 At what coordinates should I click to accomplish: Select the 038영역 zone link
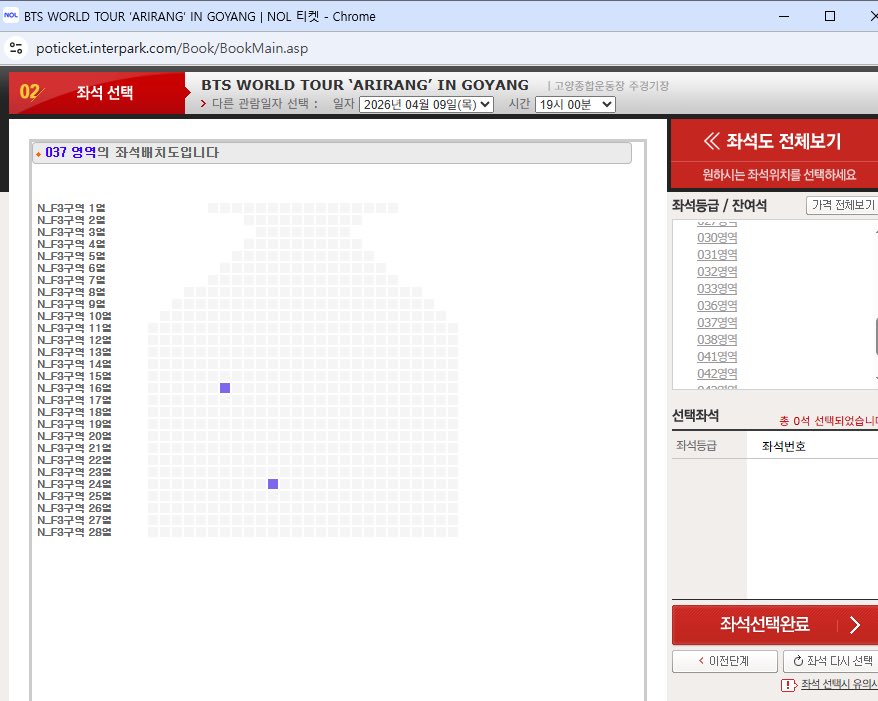coord(717,339)
